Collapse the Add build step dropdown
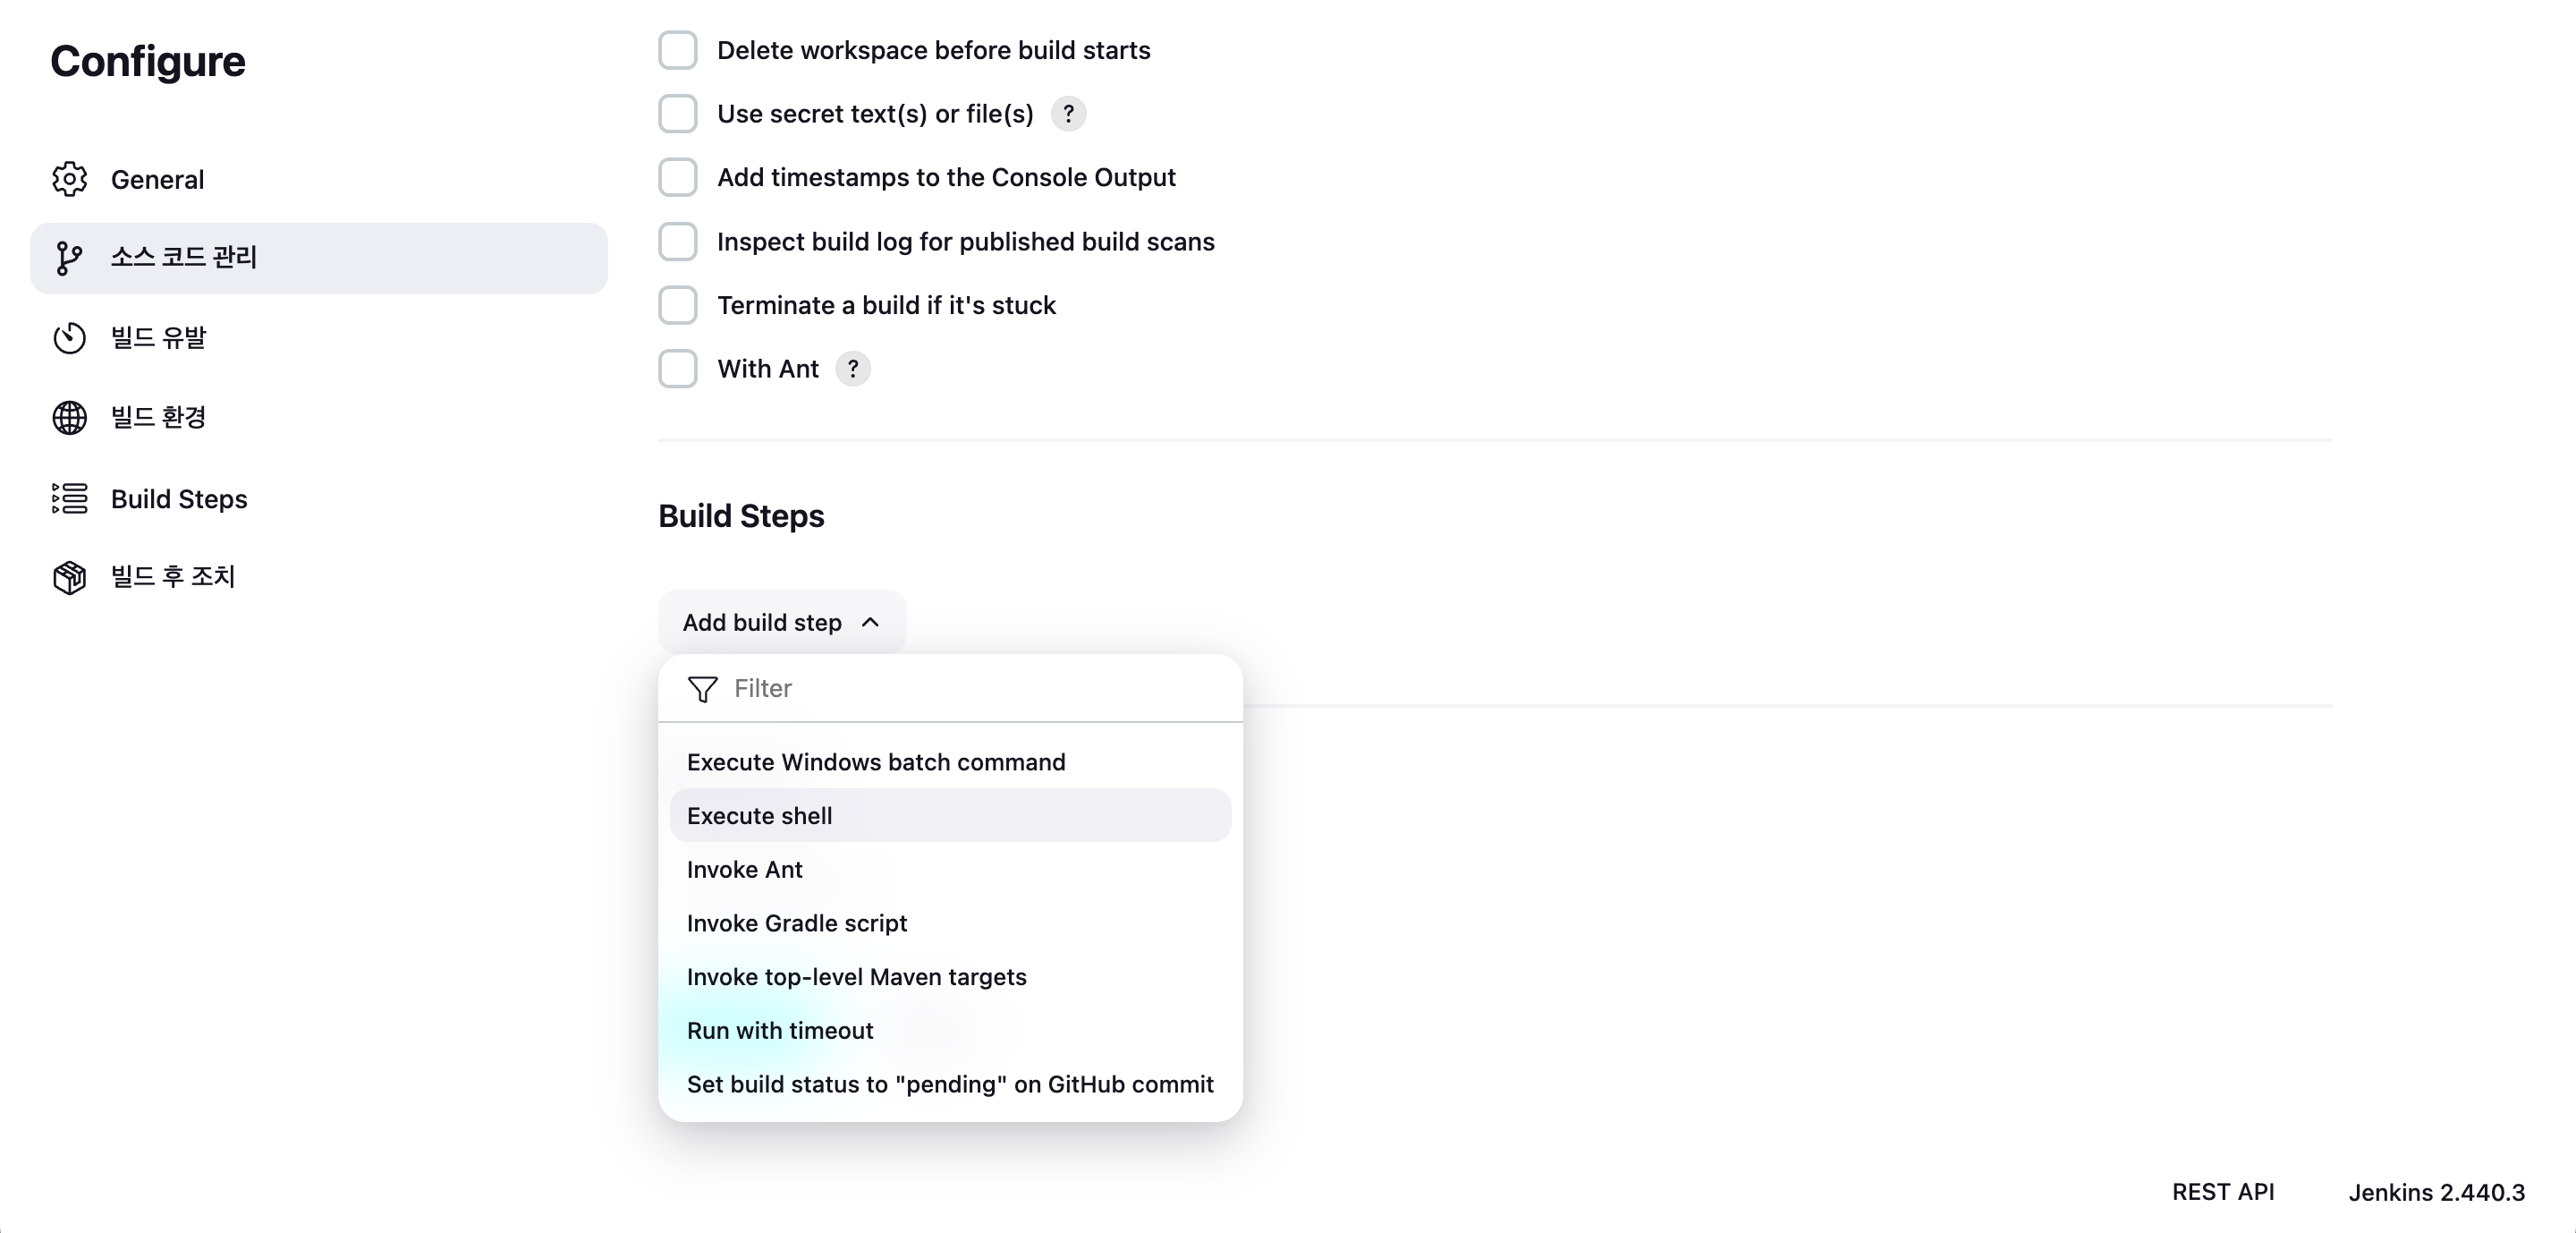This screenshot has width=2576, height=1233. tap(782, 622)
